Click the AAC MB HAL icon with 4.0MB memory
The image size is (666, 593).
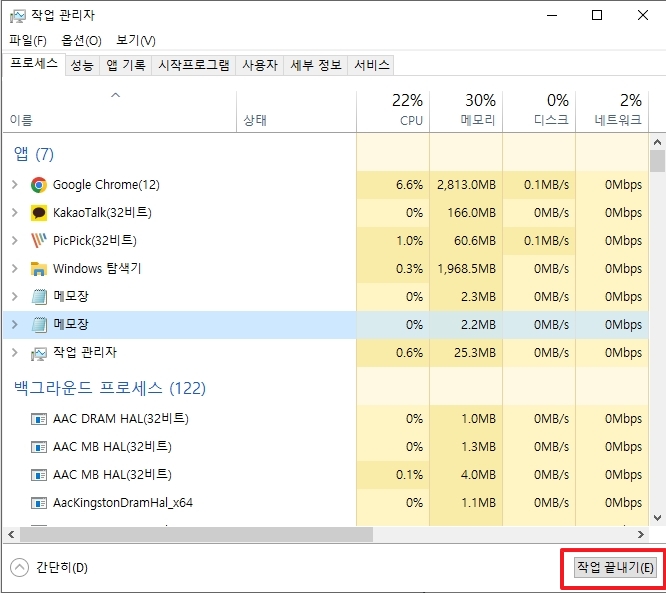tap(39, 475)
